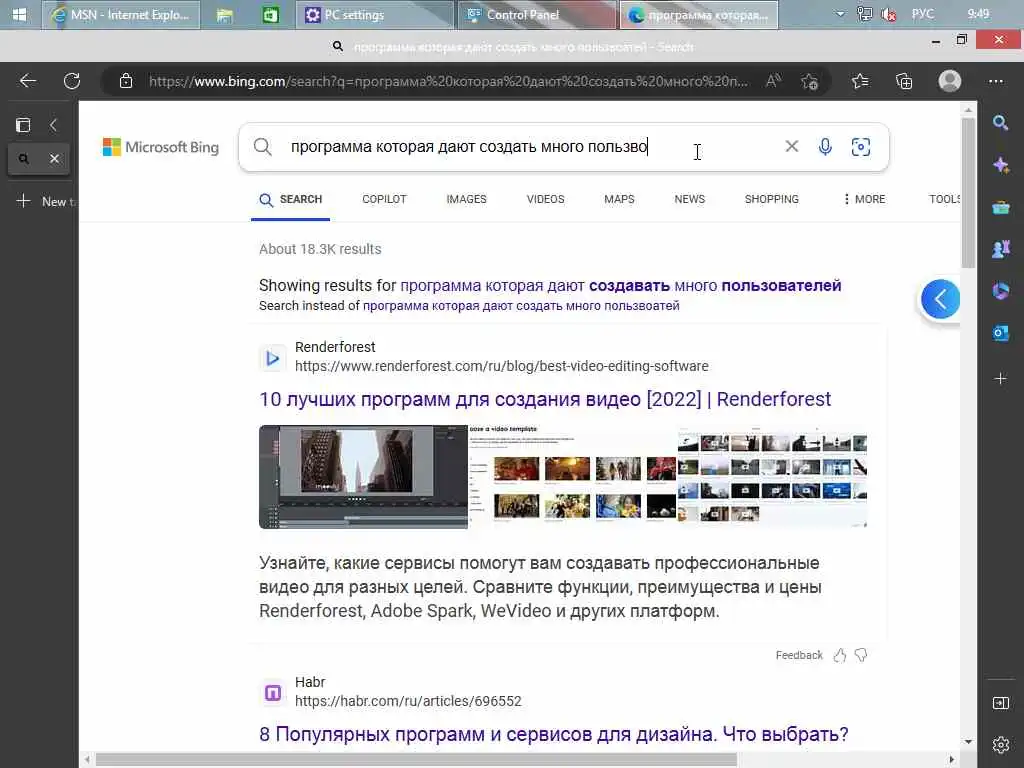Go back to the previous page in Edge
Screen dimensions: 1024x768
pos(27,81)
